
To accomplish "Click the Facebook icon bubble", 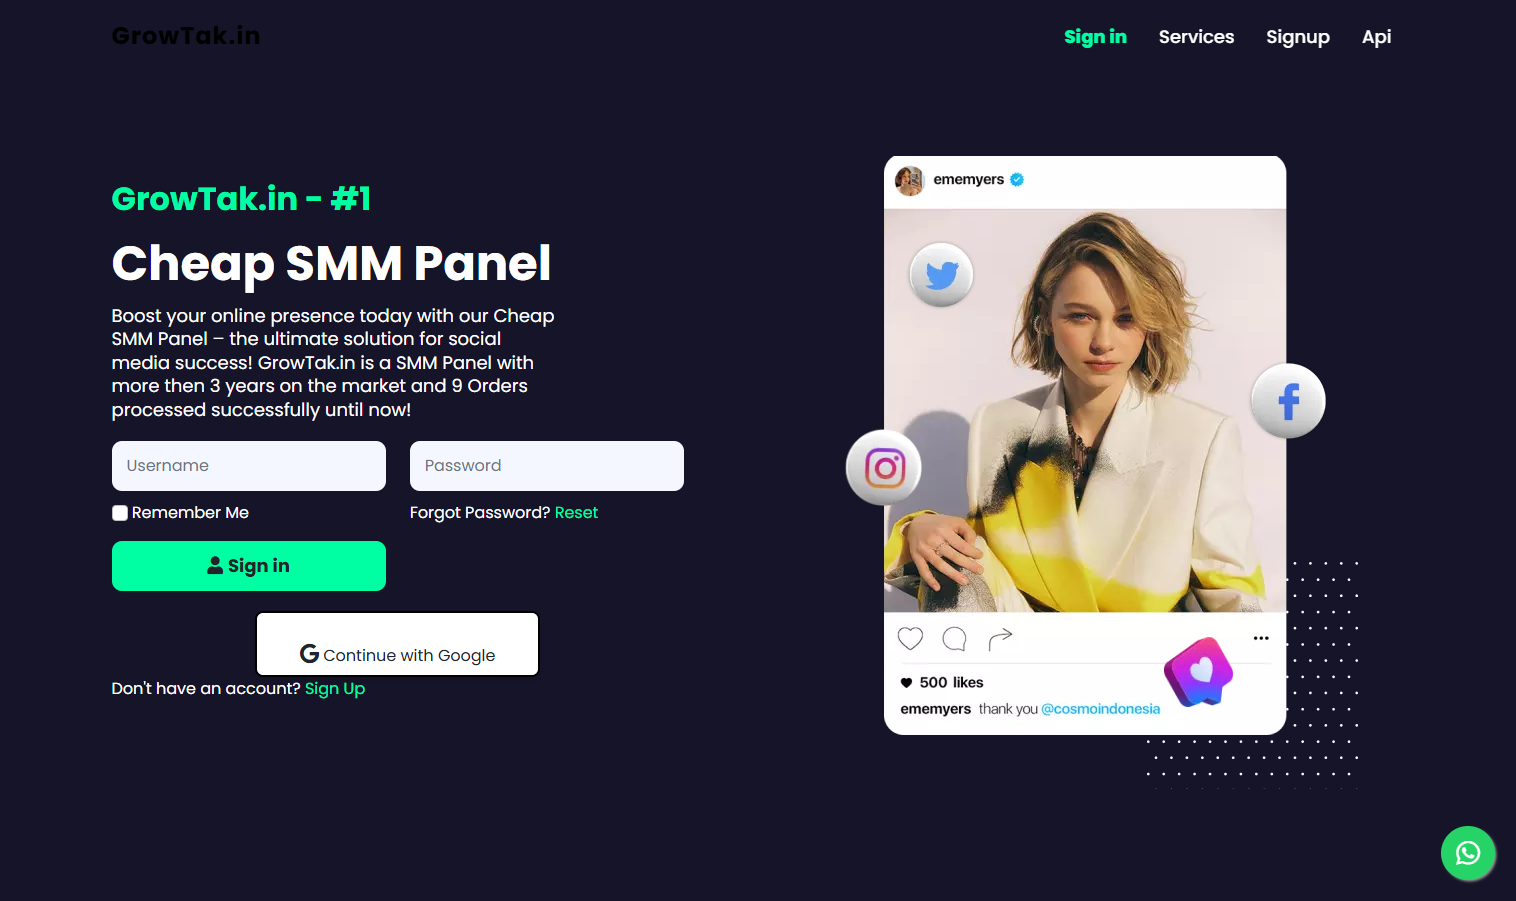I will 1288,401.
